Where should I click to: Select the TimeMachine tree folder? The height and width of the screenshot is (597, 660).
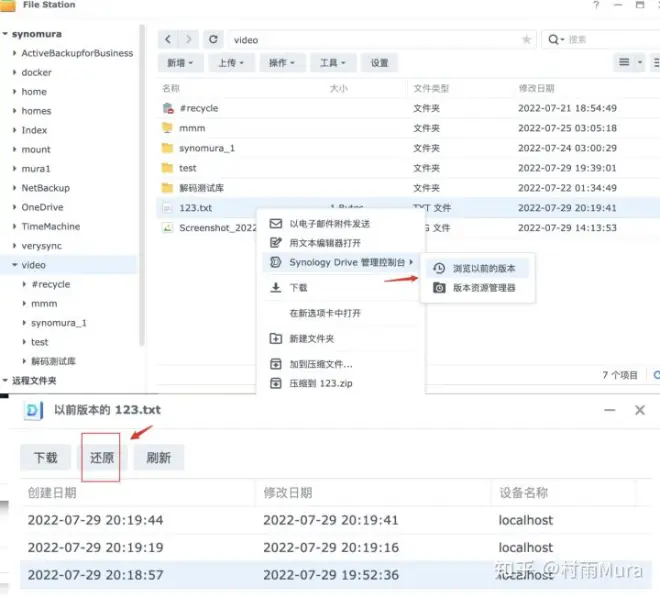[x=51, y=227]
